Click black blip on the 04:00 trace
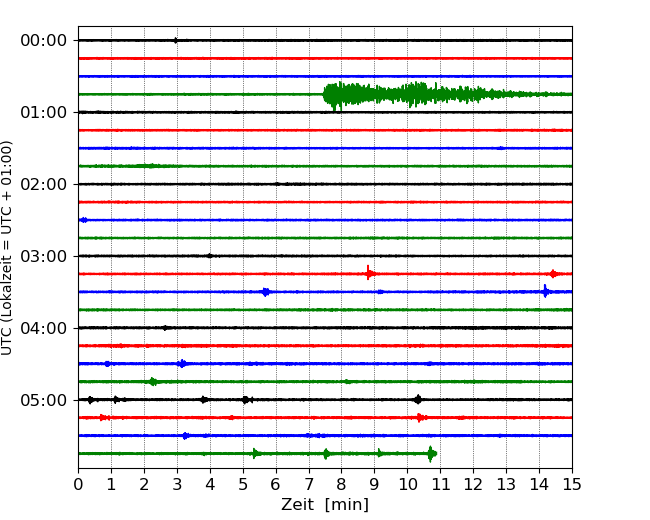This screenshot has width=650, height=520. [165, 328]
